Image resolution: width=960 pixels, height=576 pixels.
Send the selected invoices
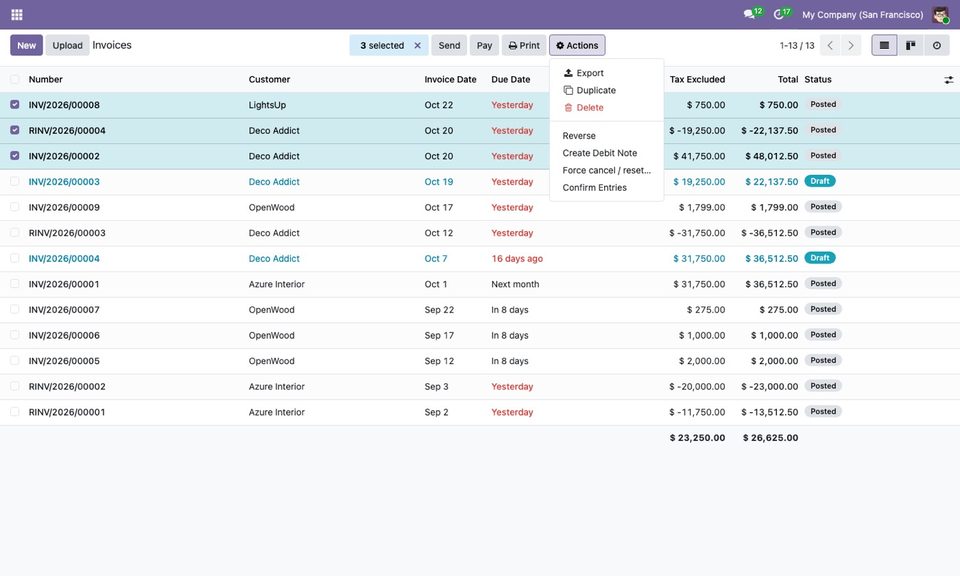449,45
